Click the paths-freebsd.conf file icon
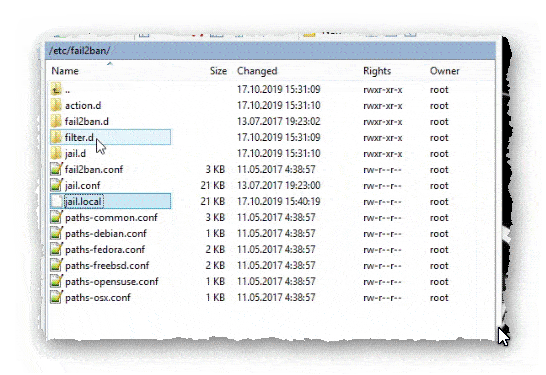The image size is (546, 375). point(56,265)
